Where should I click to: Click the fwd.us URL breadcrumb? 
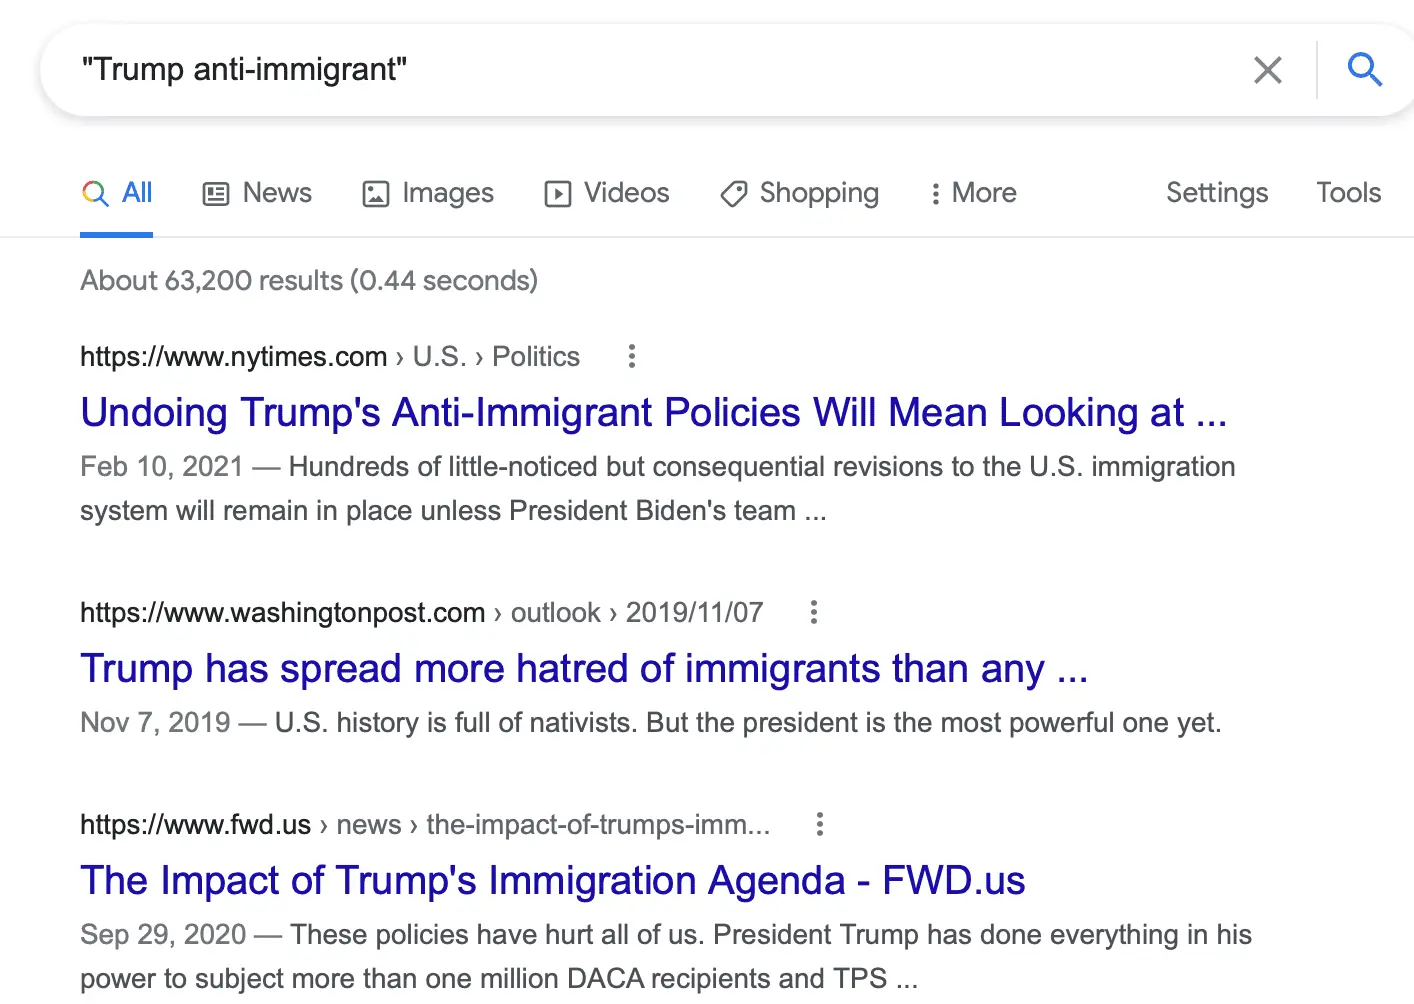point(196,825)
